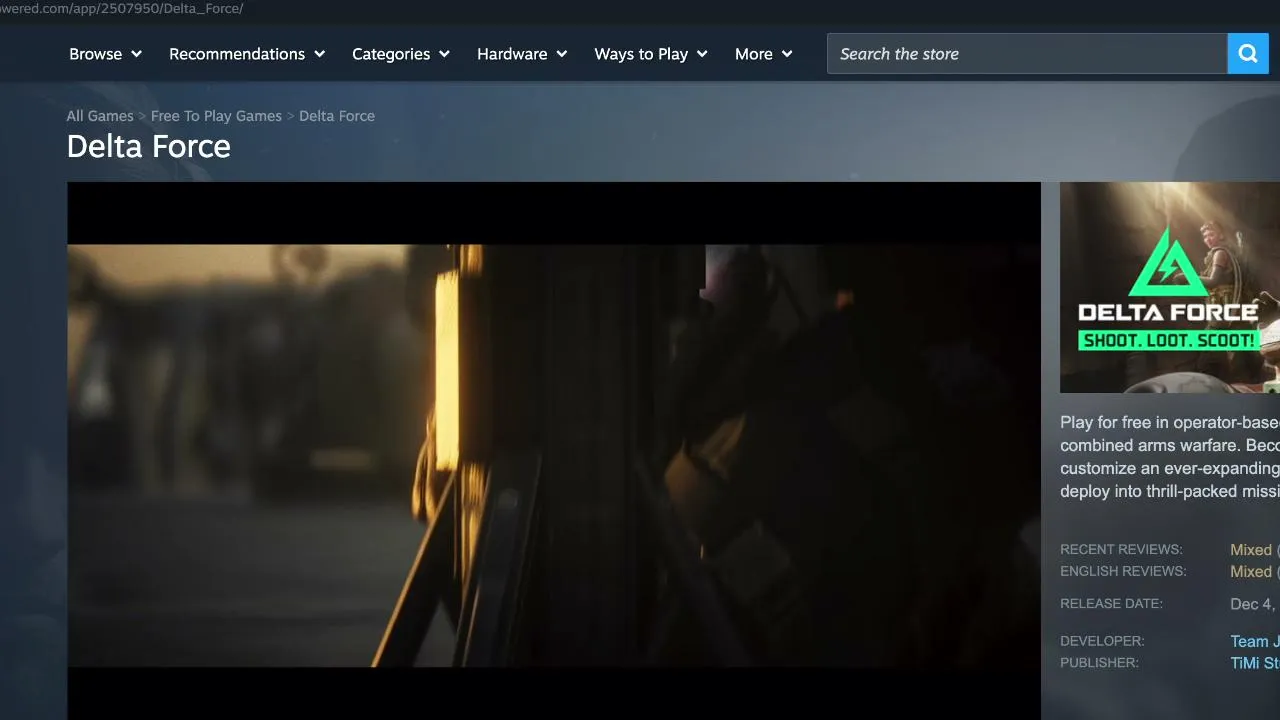This screenshot has height=720, width=1280.
Task: Expand the More dropdown chevron
Action: pos(787,54)
